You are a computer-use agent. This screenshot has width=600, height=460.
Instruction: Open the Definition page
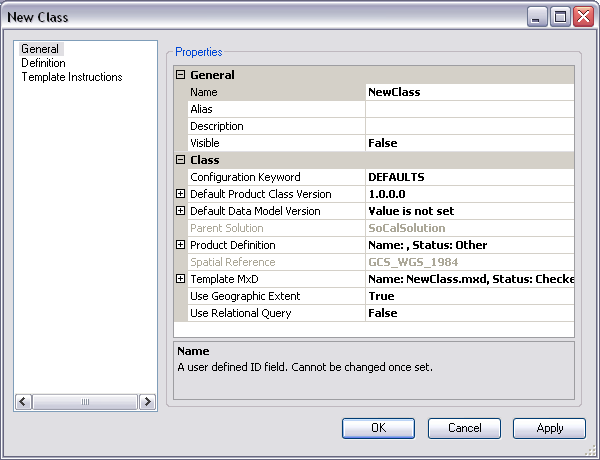pyautogui.click(x=43, y=63)
